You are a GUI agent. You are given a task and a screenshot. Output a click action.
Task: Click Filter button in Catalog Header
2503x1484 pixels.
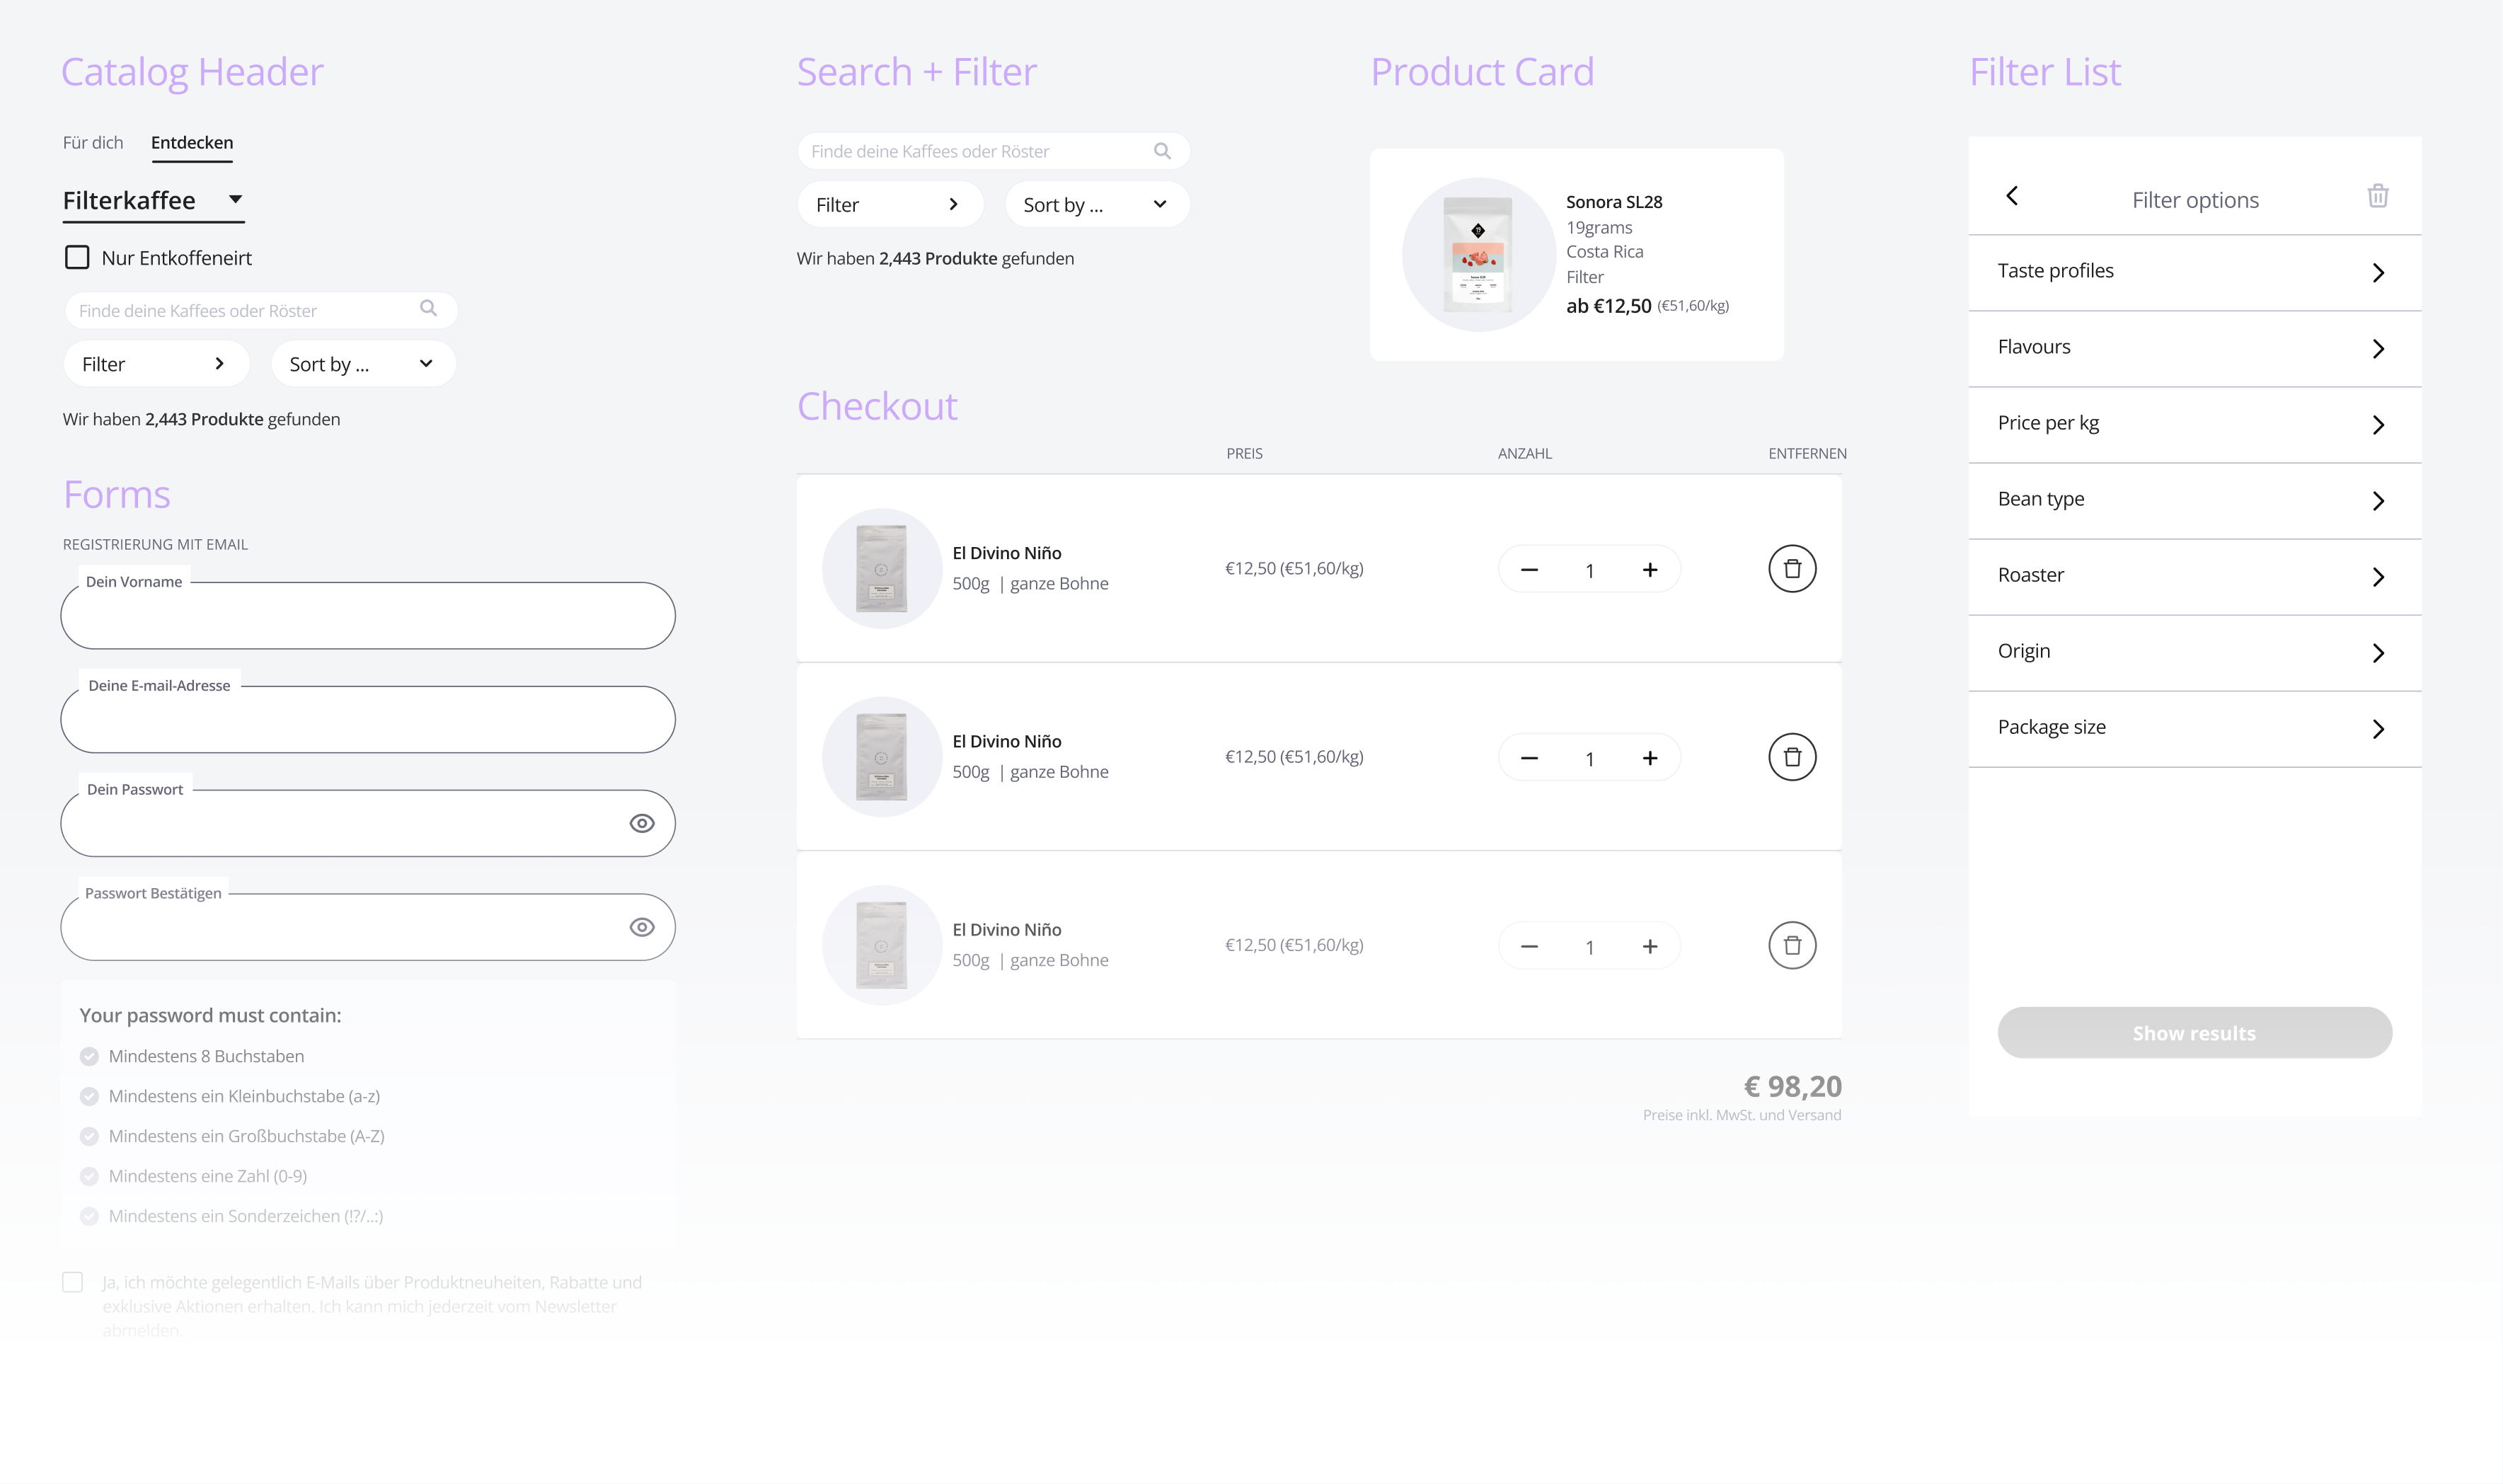tap(154, 364)
